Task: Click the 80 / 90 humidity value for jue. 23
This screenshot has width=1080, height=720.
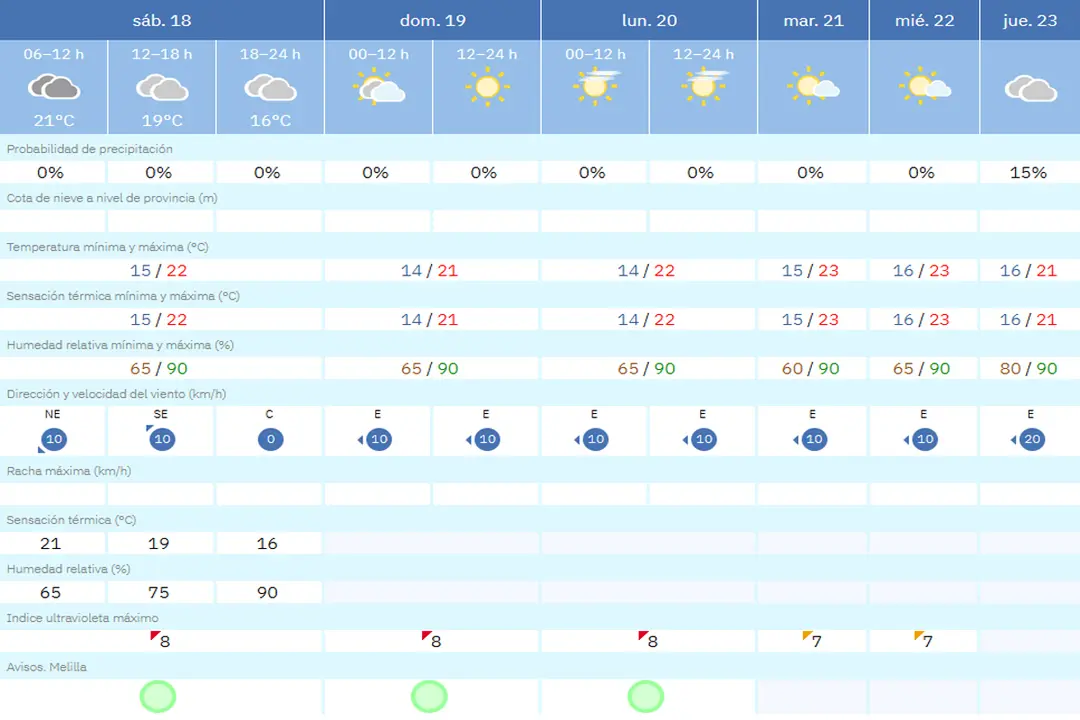Action: pos(1028,369)
